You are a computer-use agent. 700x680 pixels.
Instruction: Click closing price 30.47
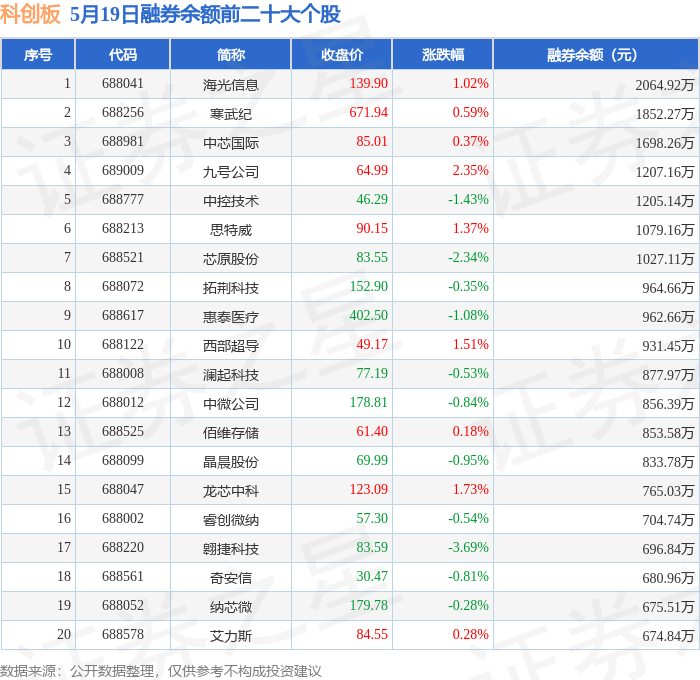point(372,577)
